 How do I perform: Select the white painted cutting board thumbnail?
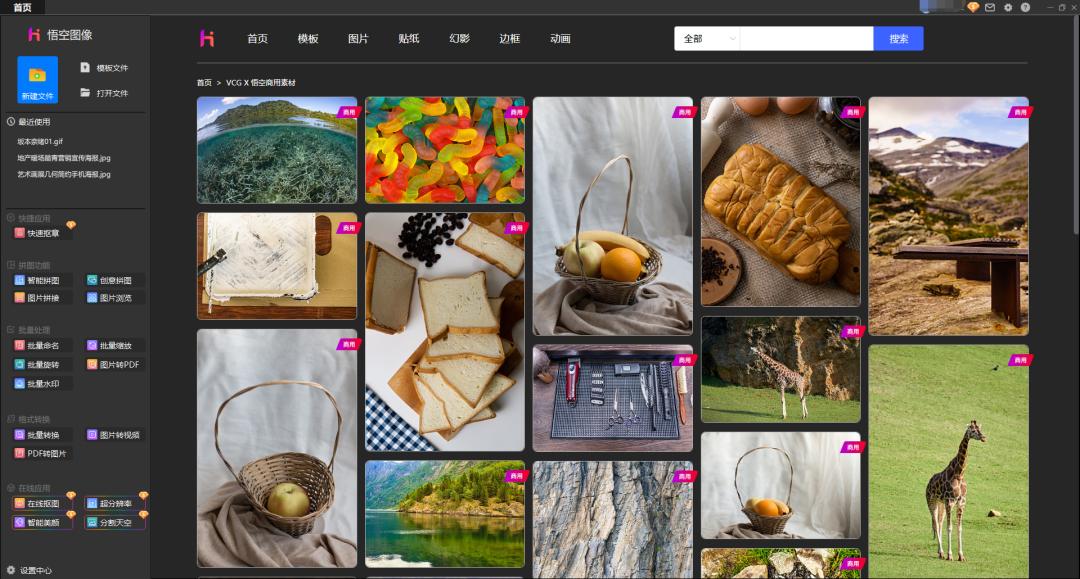click(277, 266)
